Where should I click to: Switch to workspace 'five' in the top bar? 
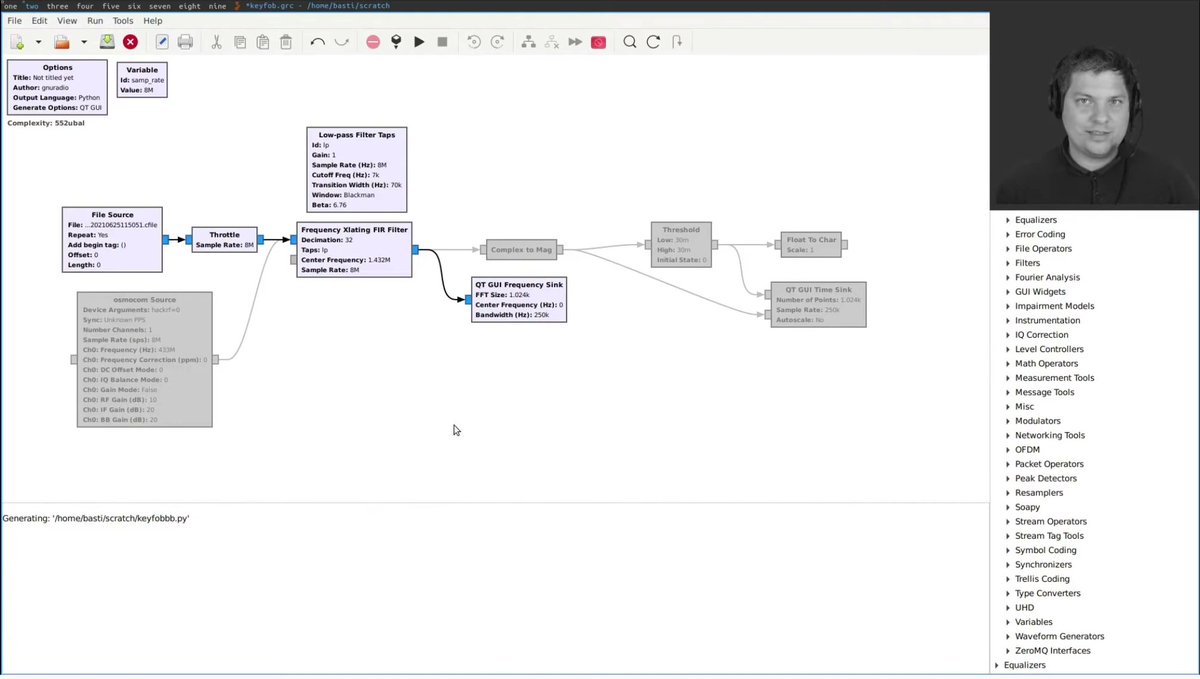(111, 6)
